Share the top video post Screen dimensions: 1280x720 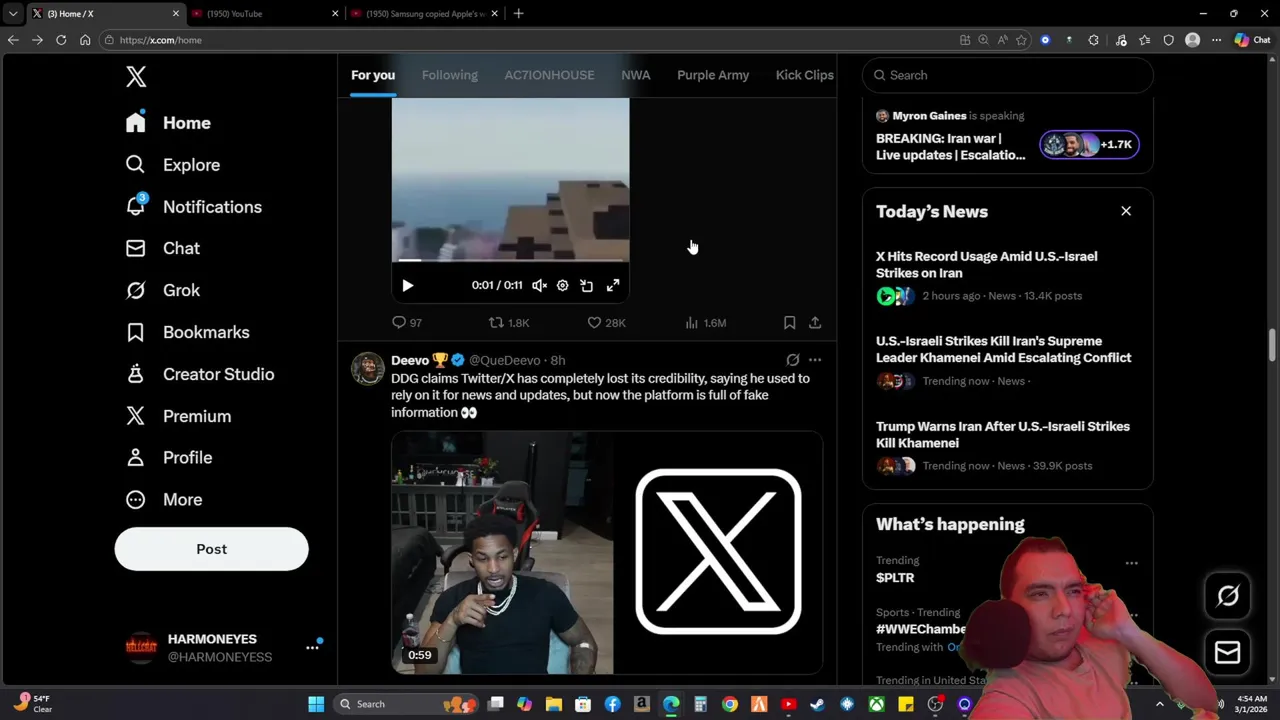coord(815,323)
